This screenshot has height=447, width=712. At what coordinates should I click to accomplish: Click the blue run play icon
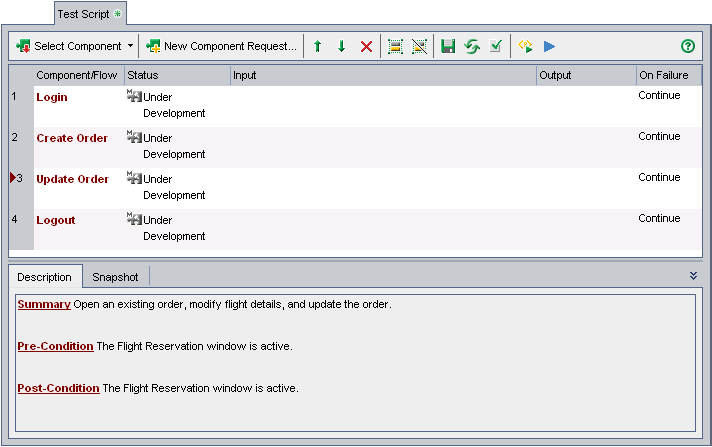[549, 47]
